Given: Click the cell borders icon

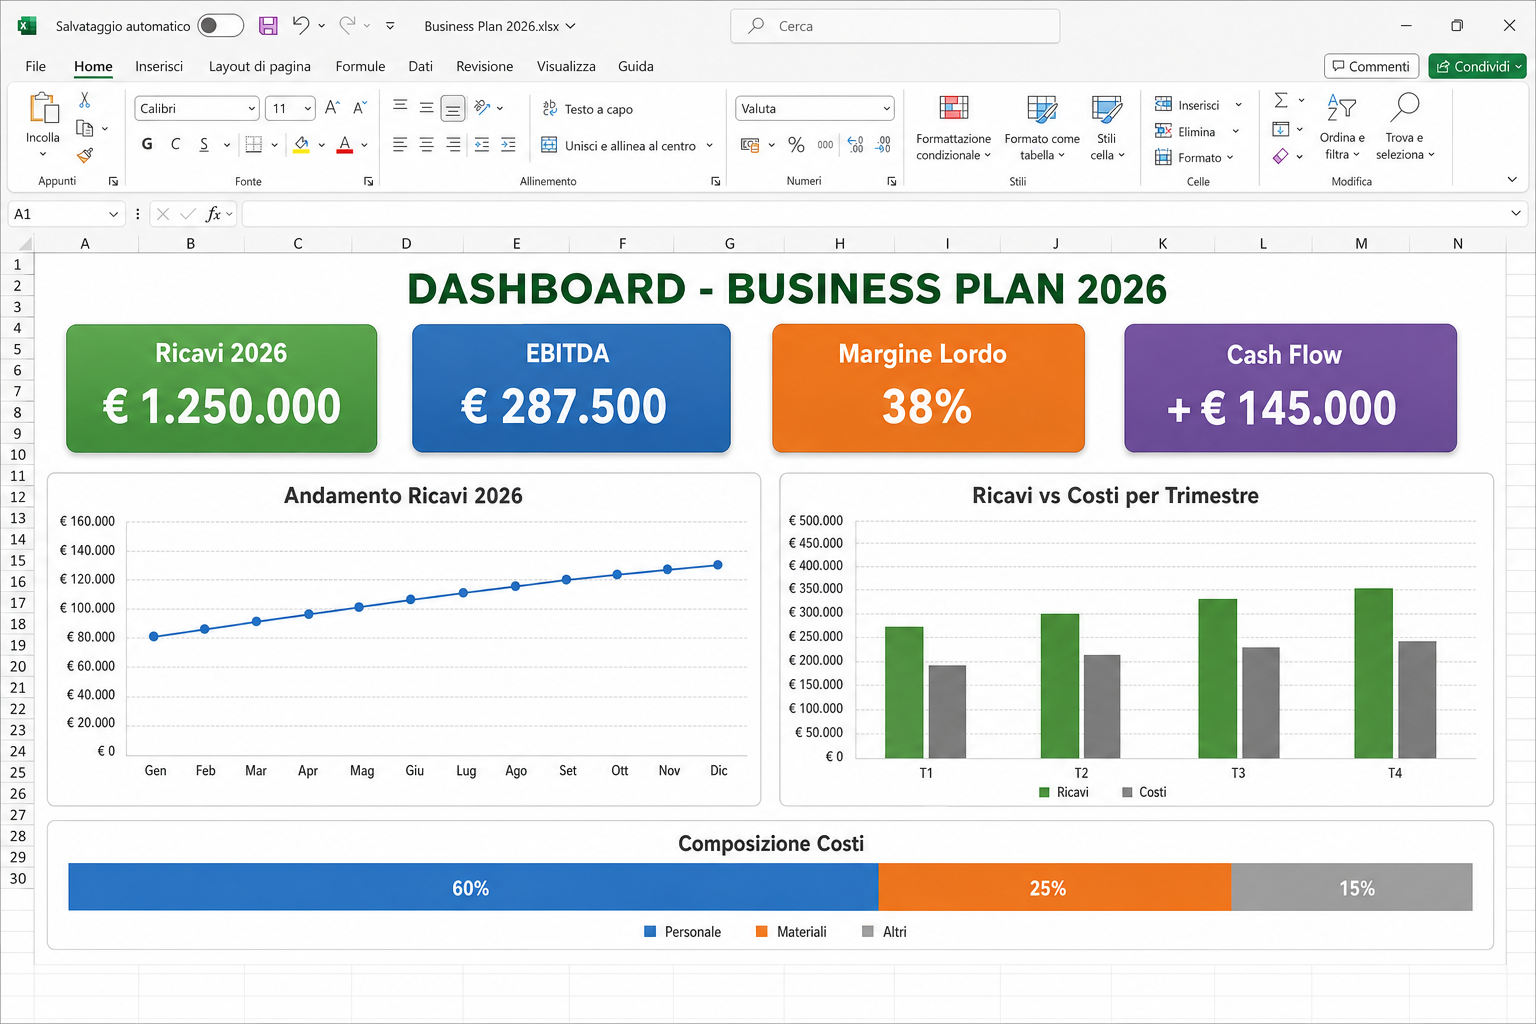Looking at the screenshot, I should point(254,144).
